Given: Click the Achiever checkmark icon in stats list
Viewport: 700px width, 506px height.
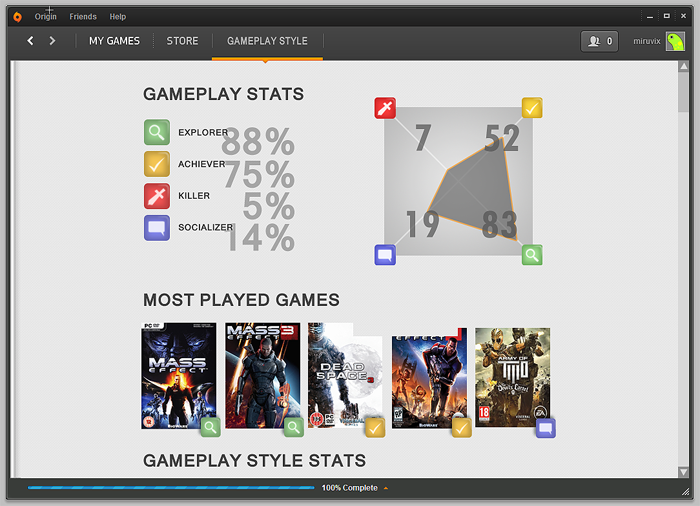Looking at the screenshot, I should [x=157, y=164].
